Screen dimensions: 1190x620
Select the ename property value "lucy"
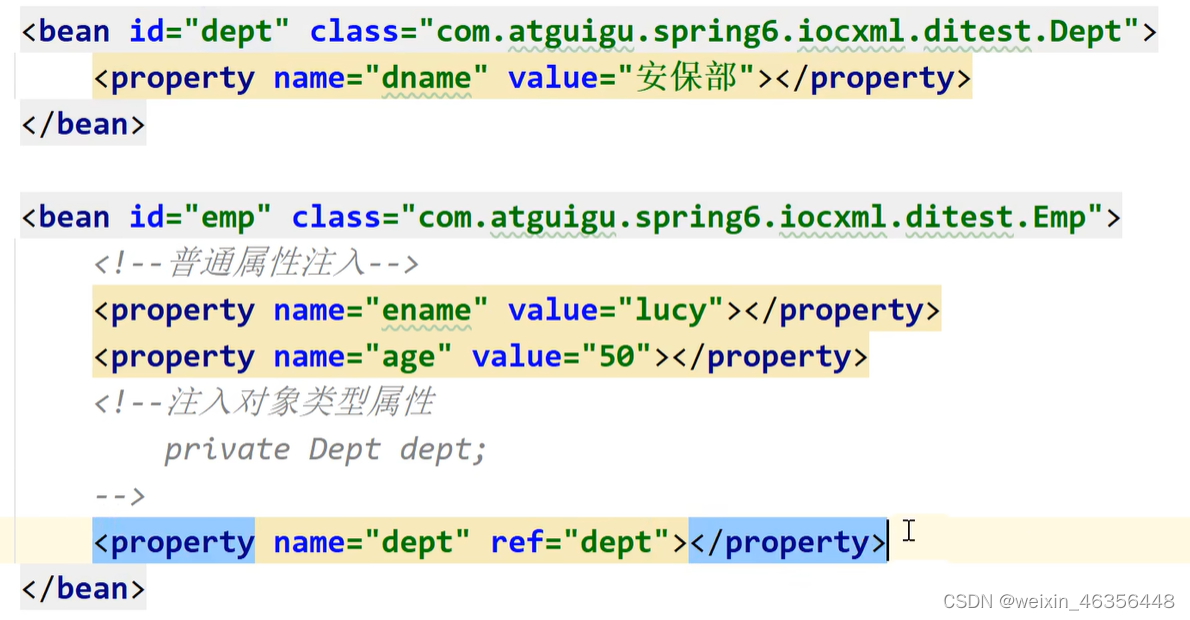click(x=670, y=310)
